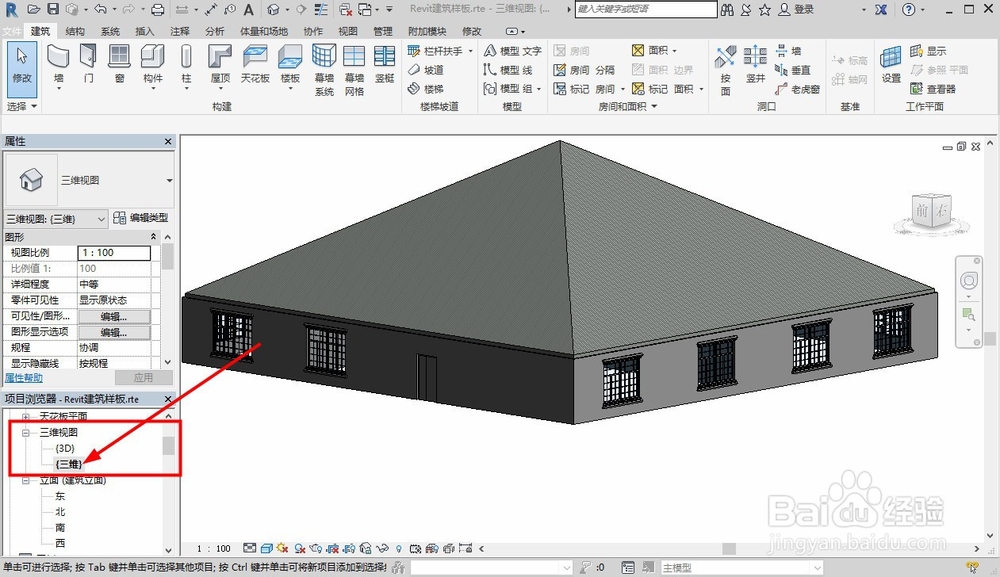This screenshot has width=1000, height=577.
Task: Select the 柱 (Column) tool
Action: coord(186,66)
